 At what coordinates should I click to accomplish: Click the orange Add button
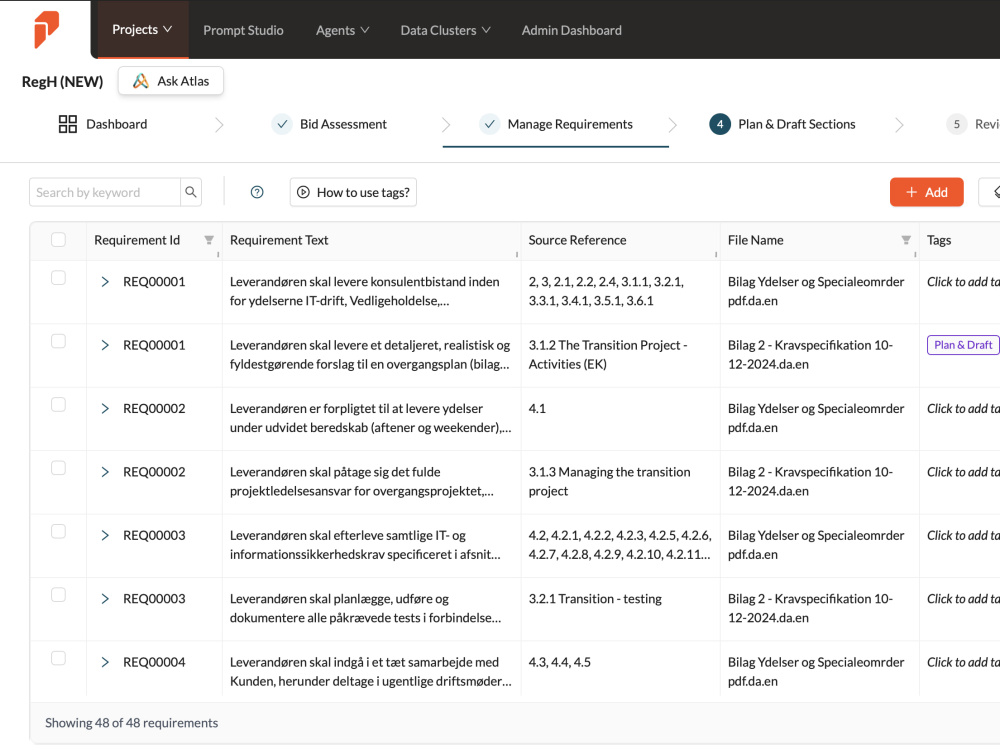pyautogui.click(x=926, y=192)
